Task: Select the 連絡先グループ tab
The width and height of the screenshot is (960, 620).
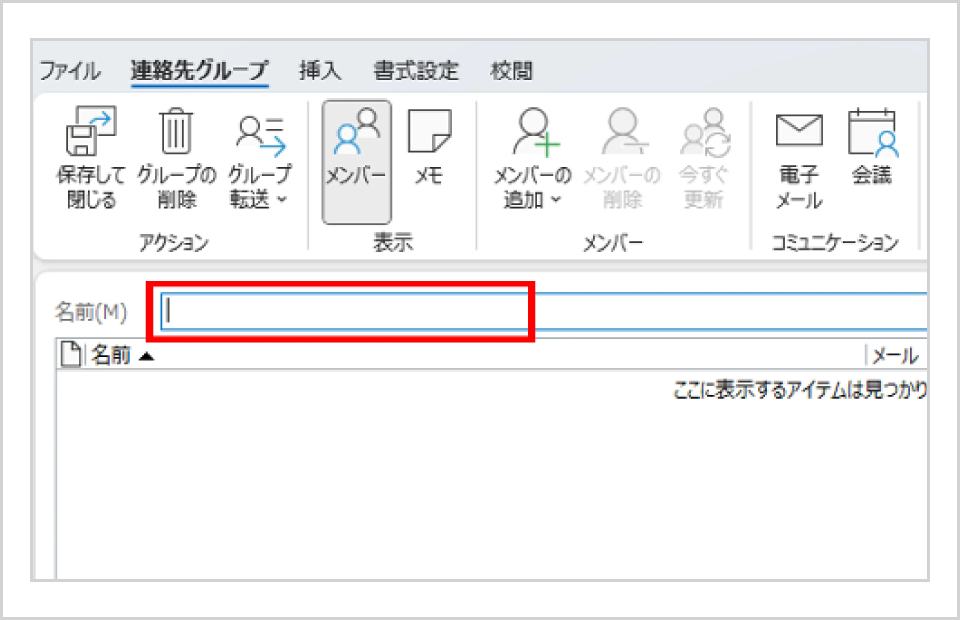Action: click(x=200, y=70)
